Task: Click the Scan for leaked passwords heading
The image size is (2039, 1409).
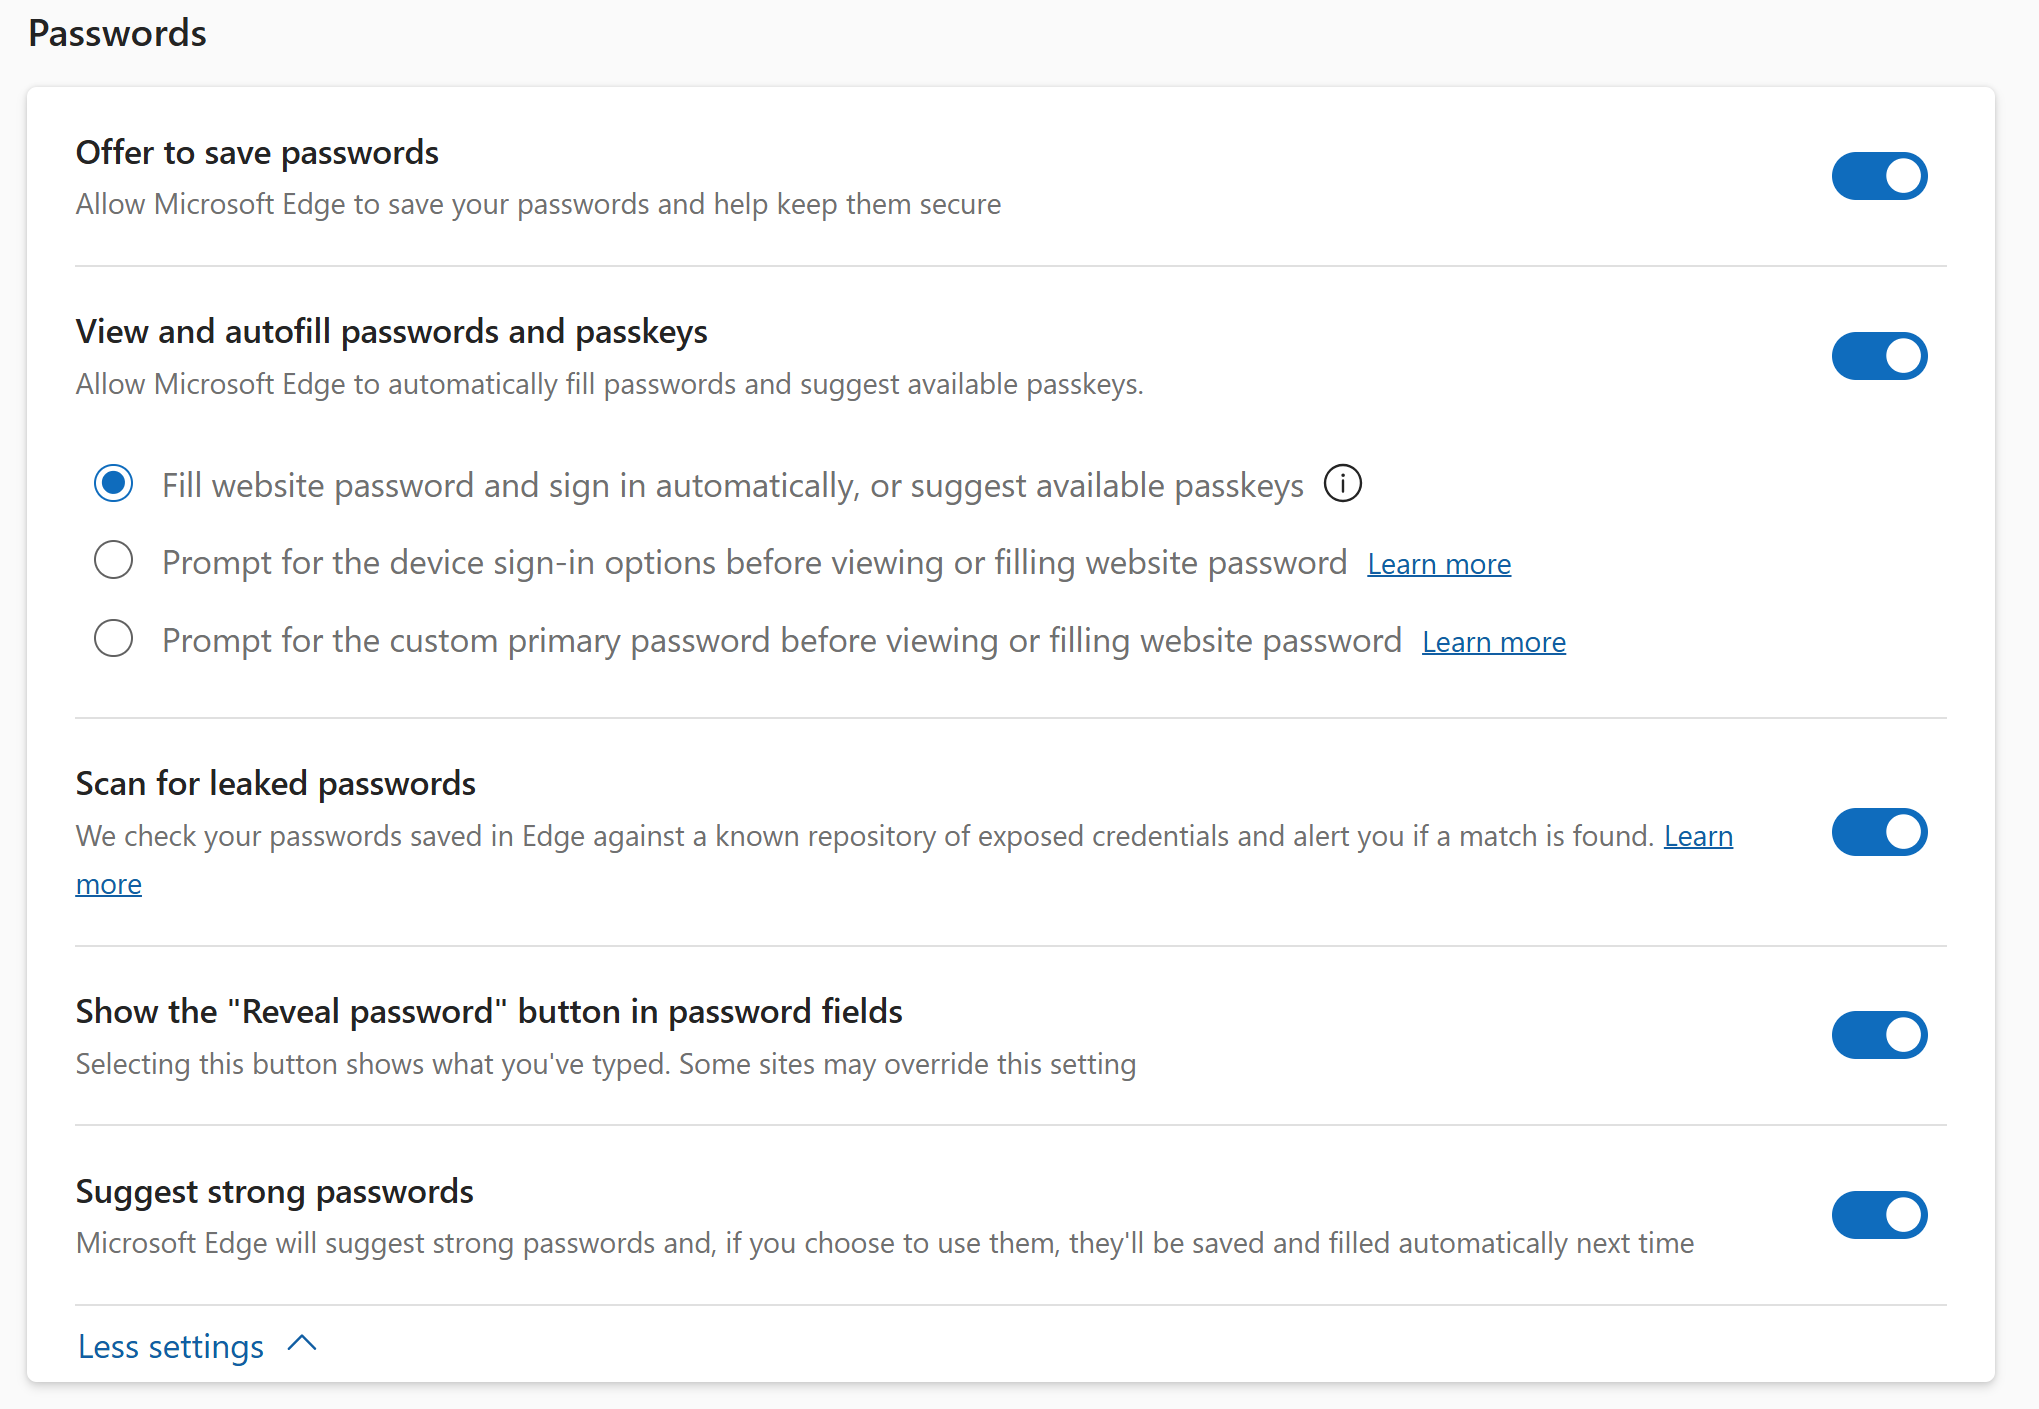Action: coord(275,783)
